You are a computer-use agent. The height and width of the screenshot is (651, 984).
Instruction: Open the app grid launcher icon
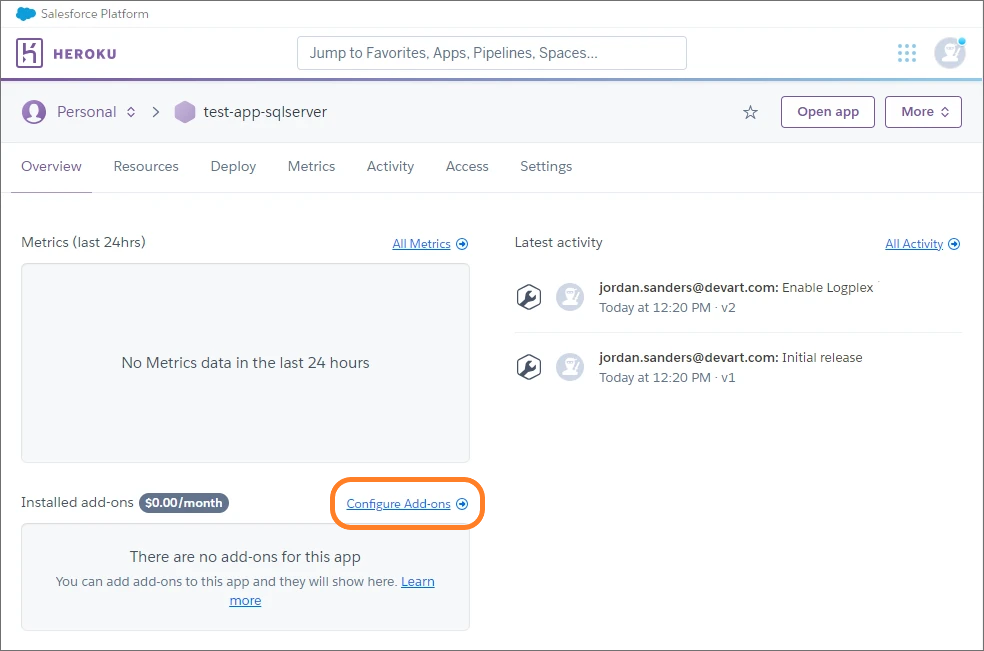(907, 53)
